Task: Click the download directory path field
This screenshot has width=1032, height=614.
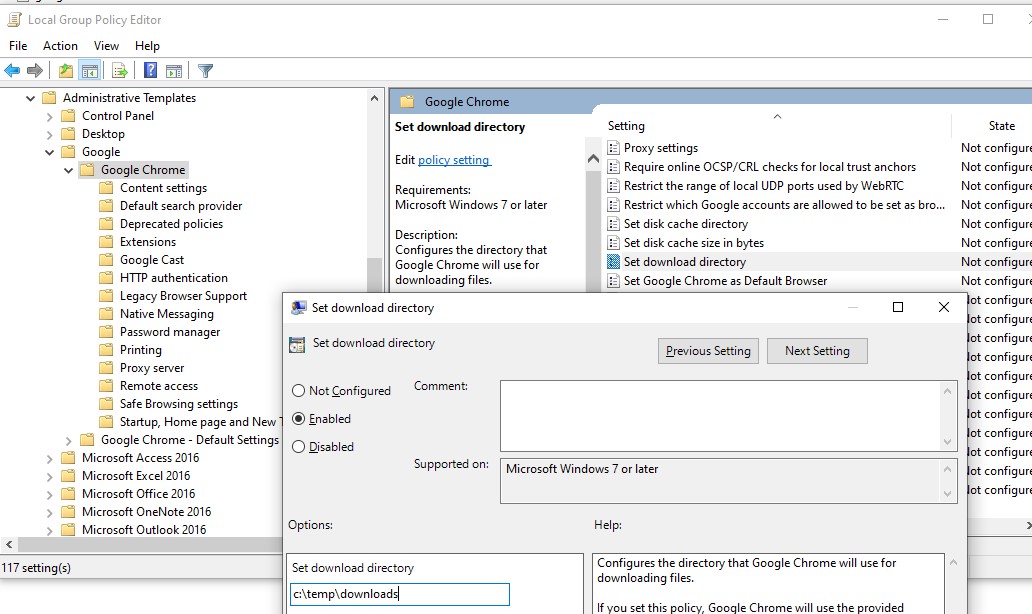Action: pos(400,594)
